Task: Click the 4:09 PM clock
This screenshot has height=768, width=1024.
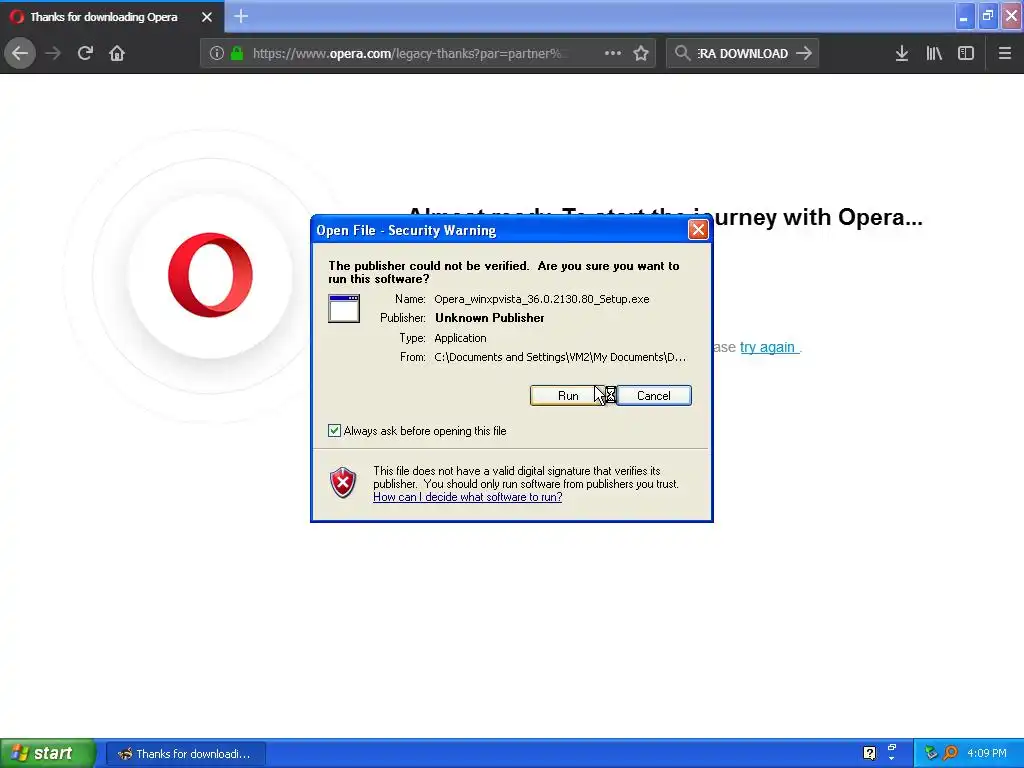Action: point(987,754)
